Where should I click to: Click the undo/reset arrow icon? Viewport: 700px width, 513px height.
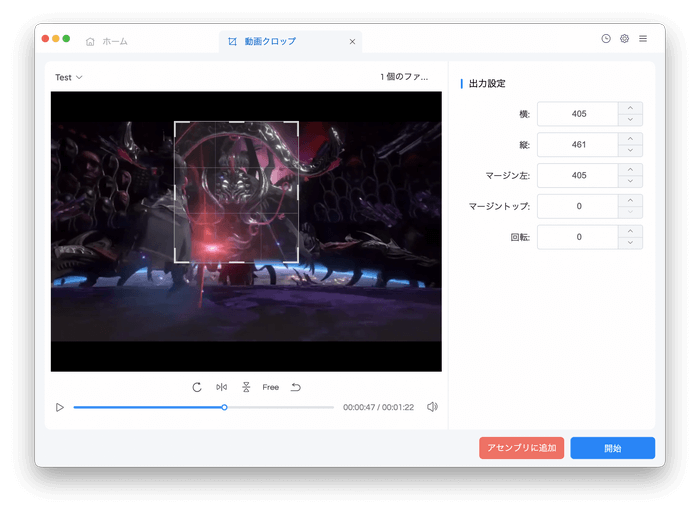coord(296,387)
